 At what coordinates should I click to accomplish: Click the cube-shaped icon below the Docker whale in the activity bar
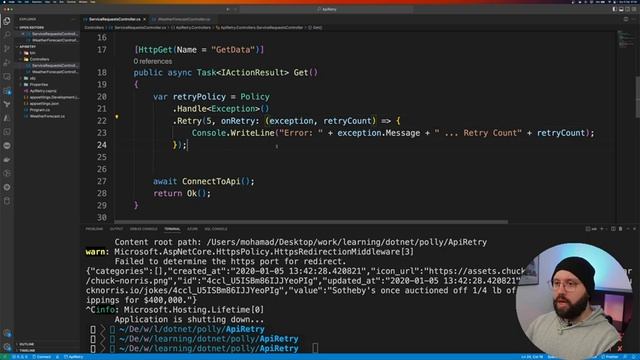click(x=7, y=173)
